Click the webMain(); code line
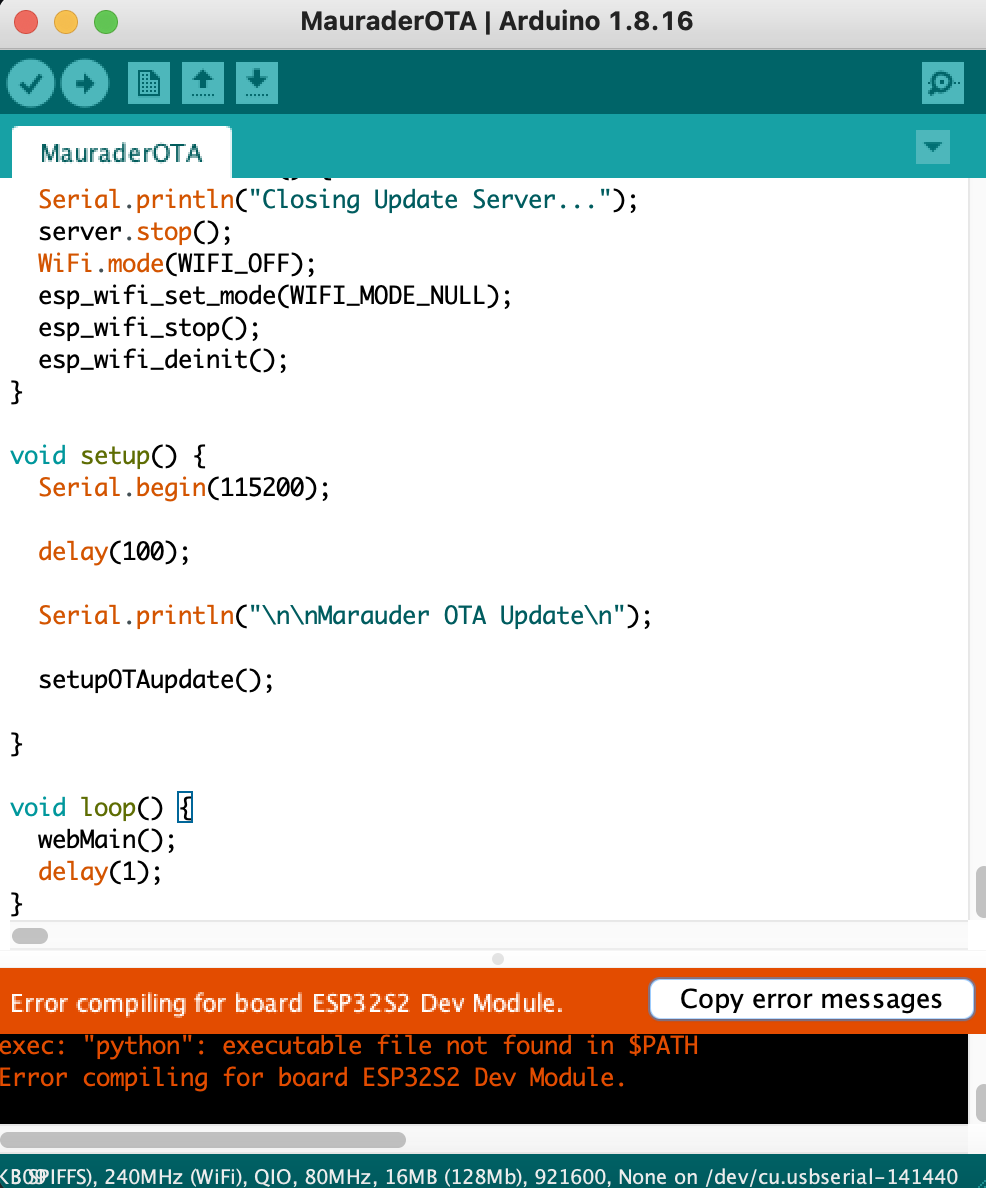986x1188 pixels. [107, 839]
